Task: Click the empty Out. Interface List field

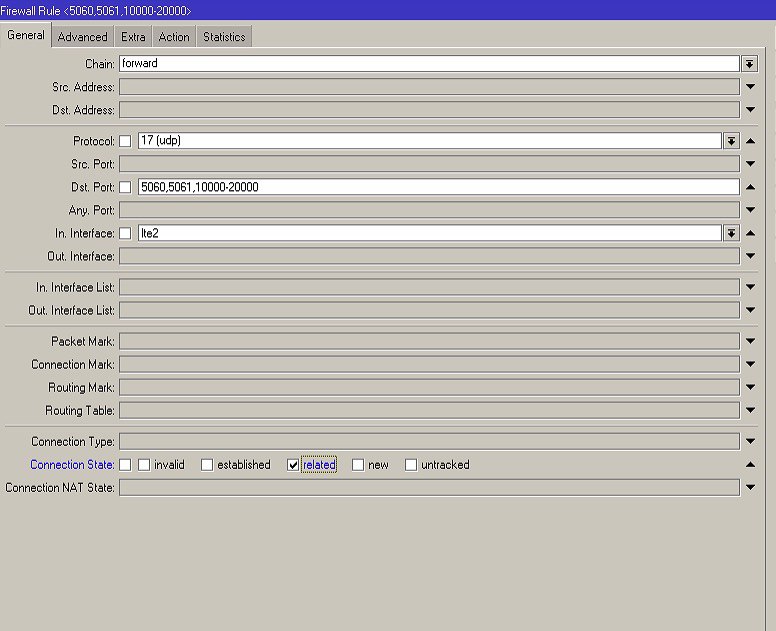Action: click(x=429, y=310)
